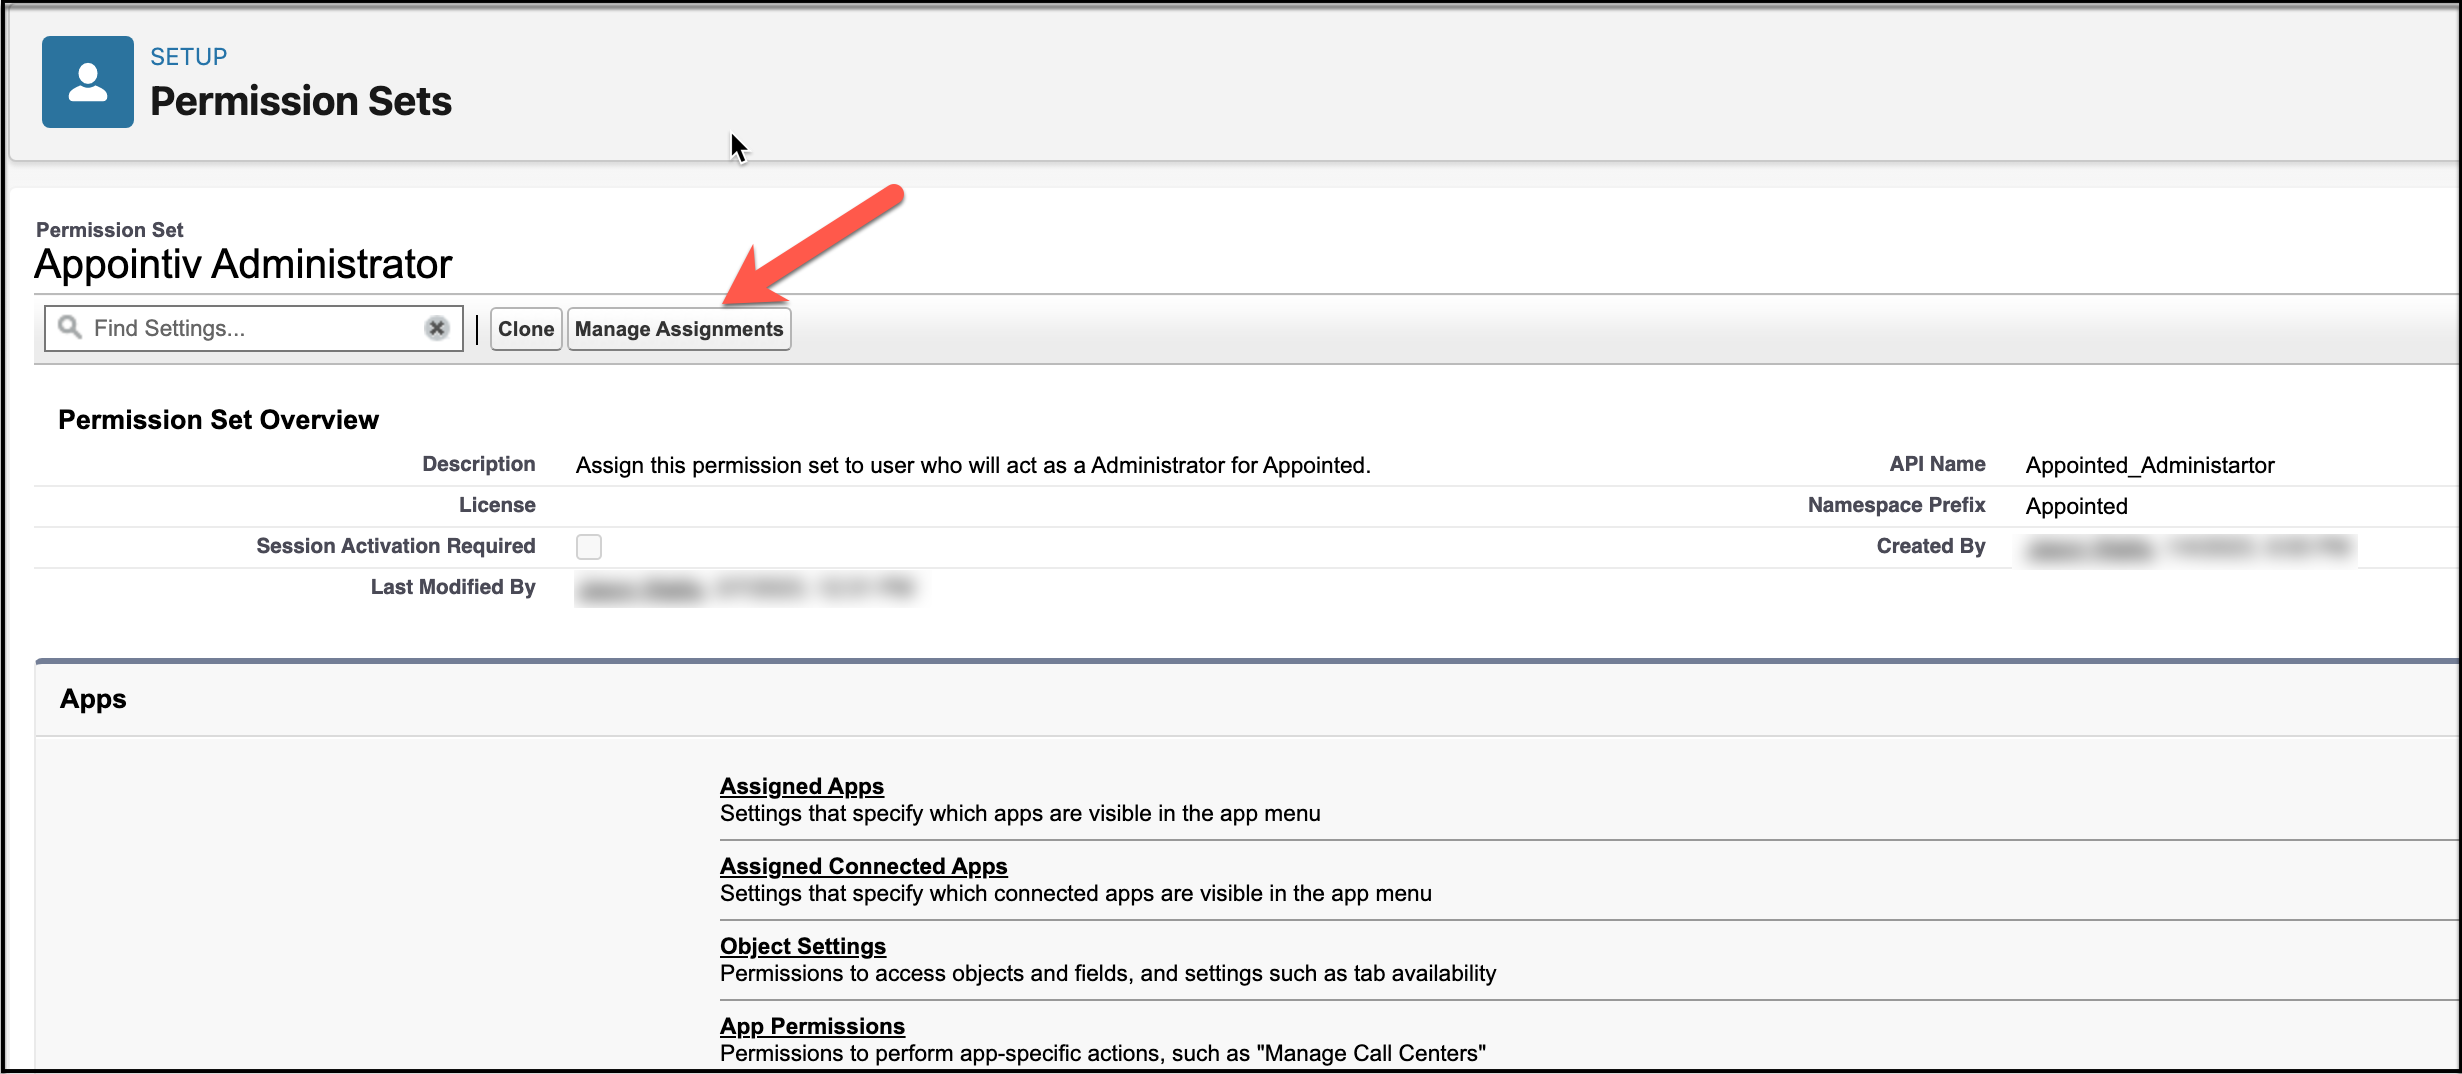Open Assigned Connected Apps settings
Image resolution: width=2462 pixels, height=1074 pixels.
(x=864, y=866)
